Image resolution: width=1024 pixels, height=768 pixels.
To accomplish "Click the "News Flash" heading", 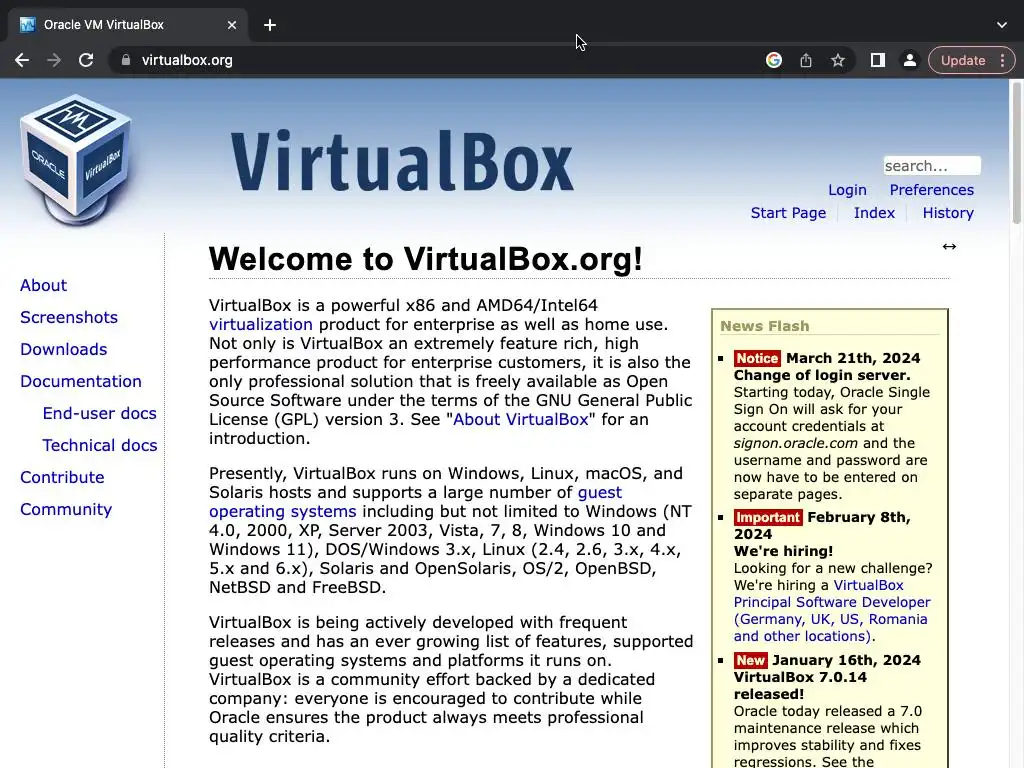I will [765, 326].
